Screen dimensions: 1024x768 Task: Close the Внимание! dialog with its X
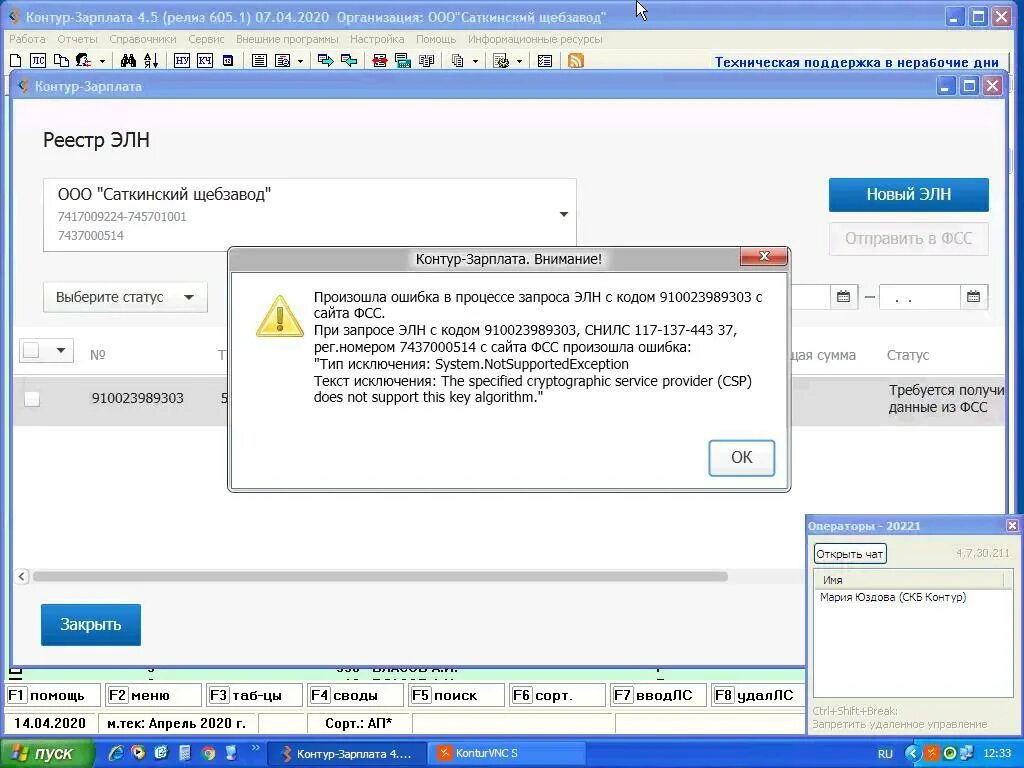pos(763,257)
